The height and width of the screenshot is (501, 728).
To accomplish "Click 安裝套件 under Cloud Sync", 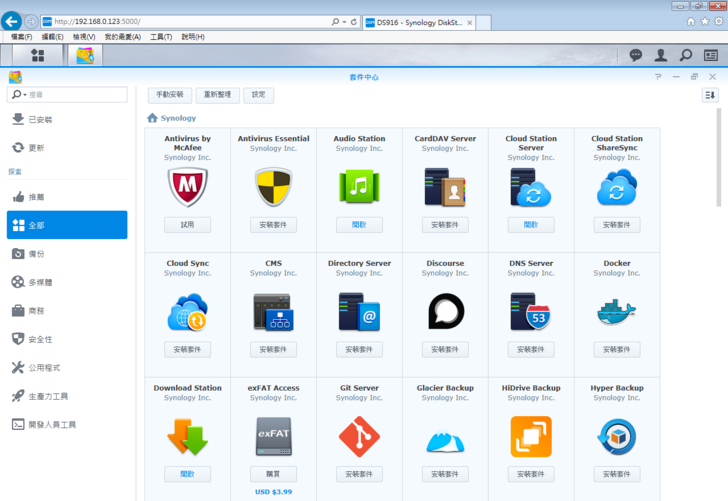I will 187,350.
